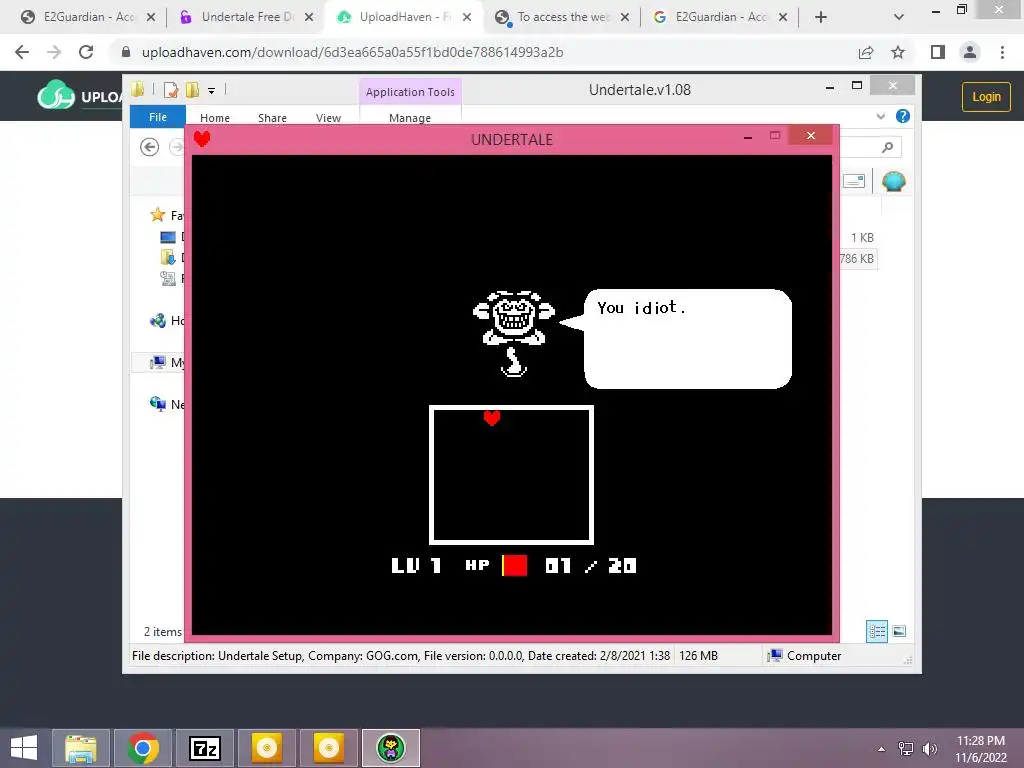Click the red soul heart in battle box
This screenshot has height=768, width=1024.
coord(492,417)
